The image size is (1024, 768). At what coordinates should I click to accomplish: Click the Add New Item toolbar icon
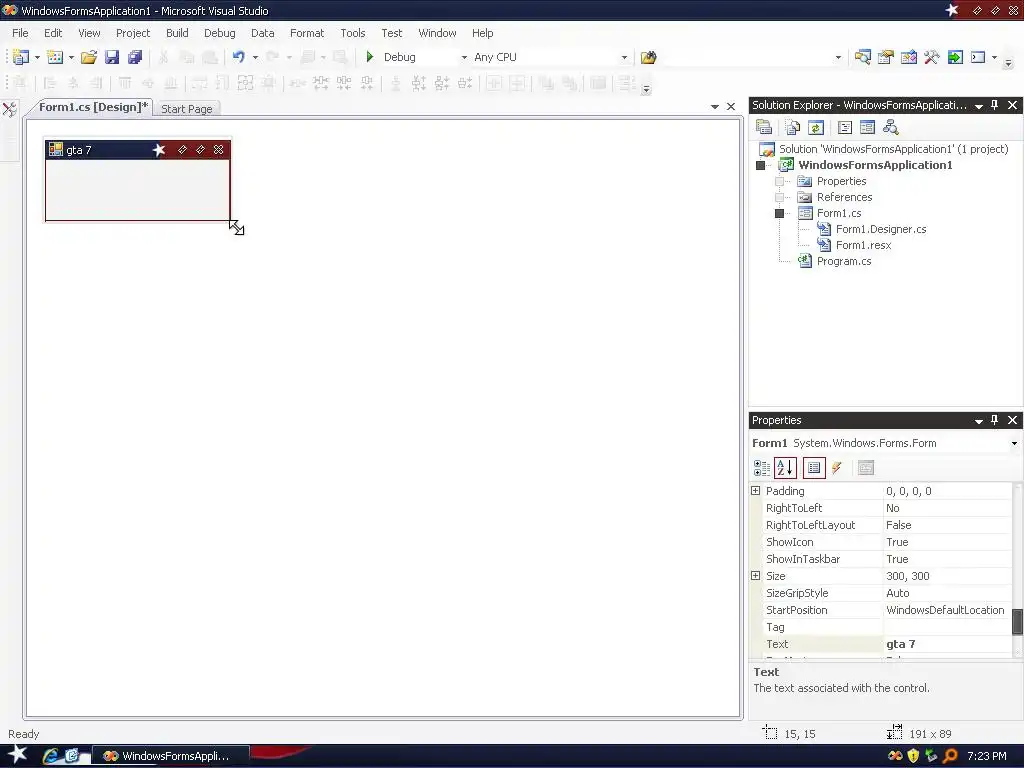point(56,57)
